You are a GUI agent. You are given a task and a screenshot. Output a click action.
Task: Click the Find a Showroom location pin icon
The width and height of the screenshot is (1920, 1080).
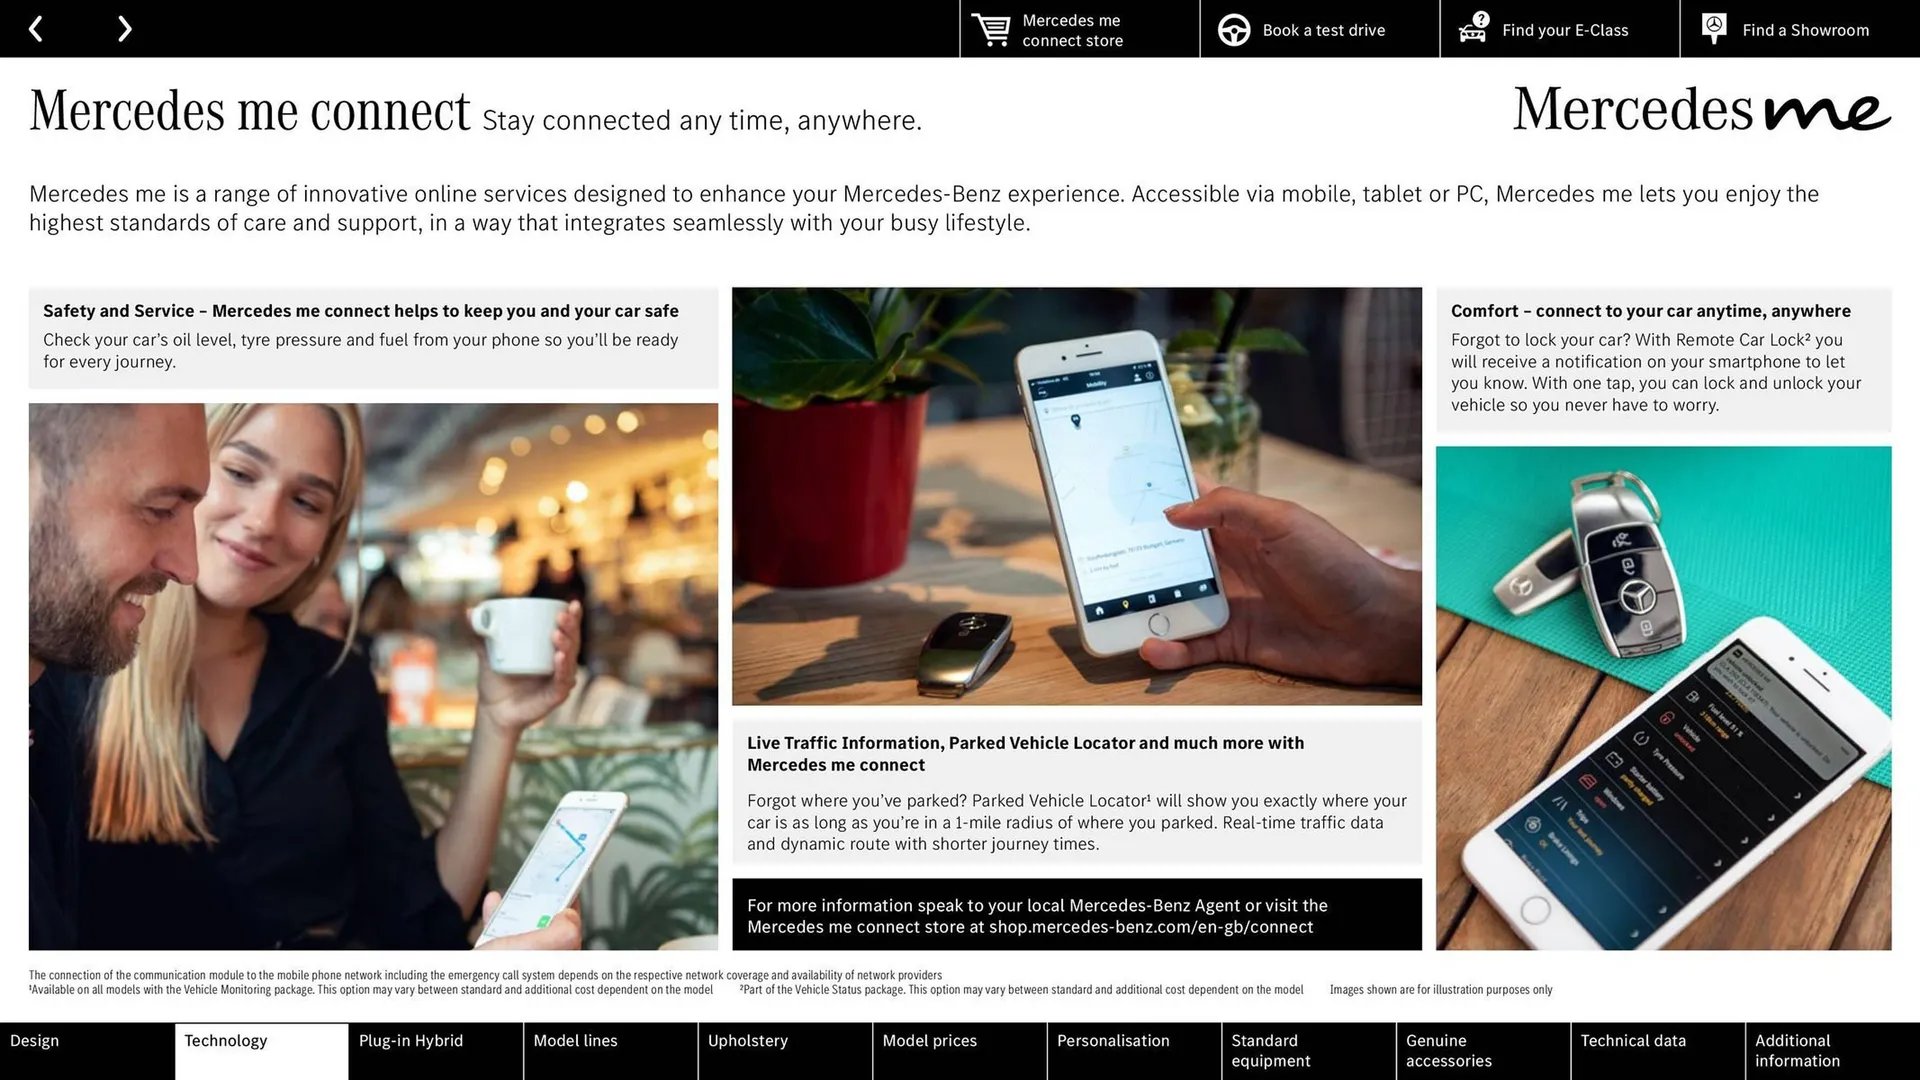(1714, 29)
